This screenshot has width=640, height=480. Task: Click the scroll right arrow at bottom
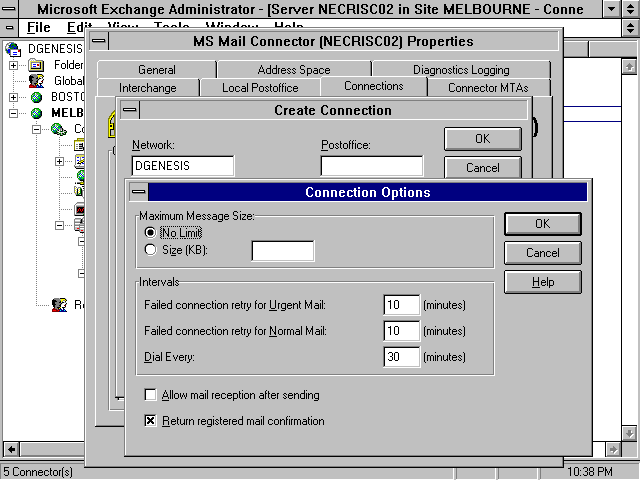[613, 449]
